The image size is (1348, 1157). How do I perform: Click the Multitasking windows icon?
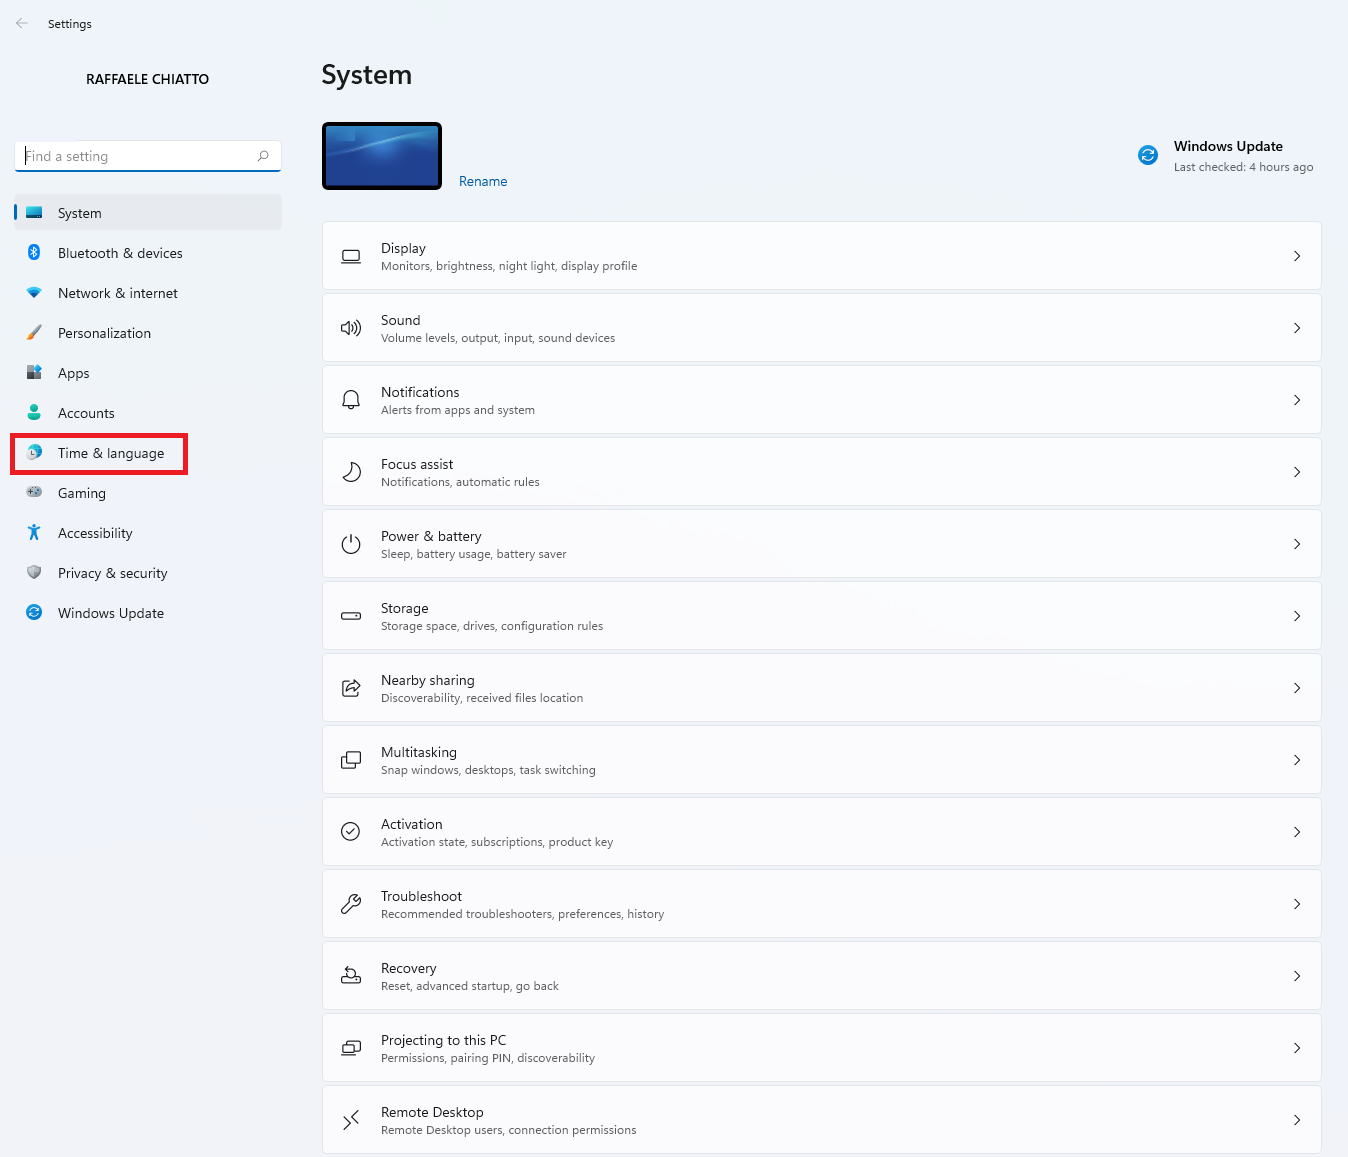point(351,760)
